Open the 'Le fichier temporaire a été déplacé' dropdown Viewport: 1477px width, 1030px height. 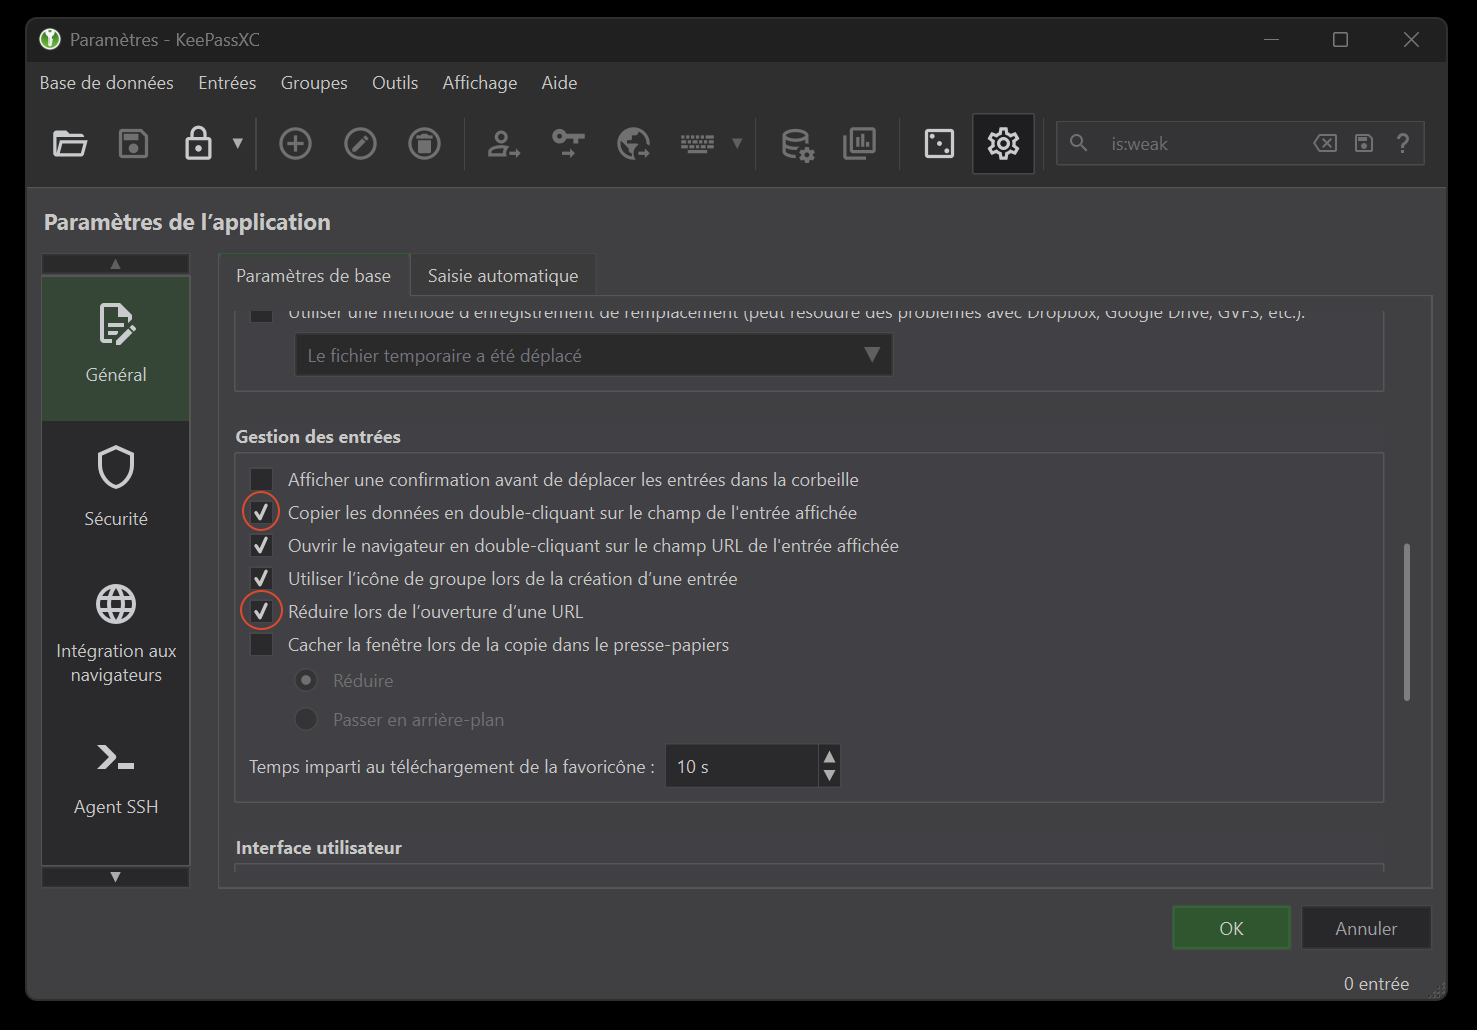(x=593, y=355)
